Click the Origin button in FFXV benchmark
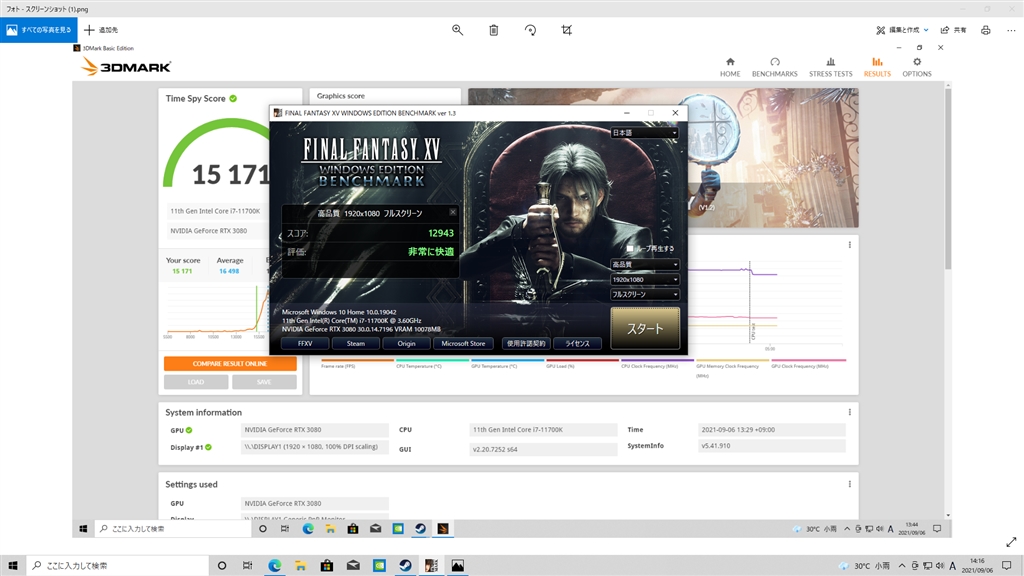The image size is (1024, 576). tap(406, 344)
